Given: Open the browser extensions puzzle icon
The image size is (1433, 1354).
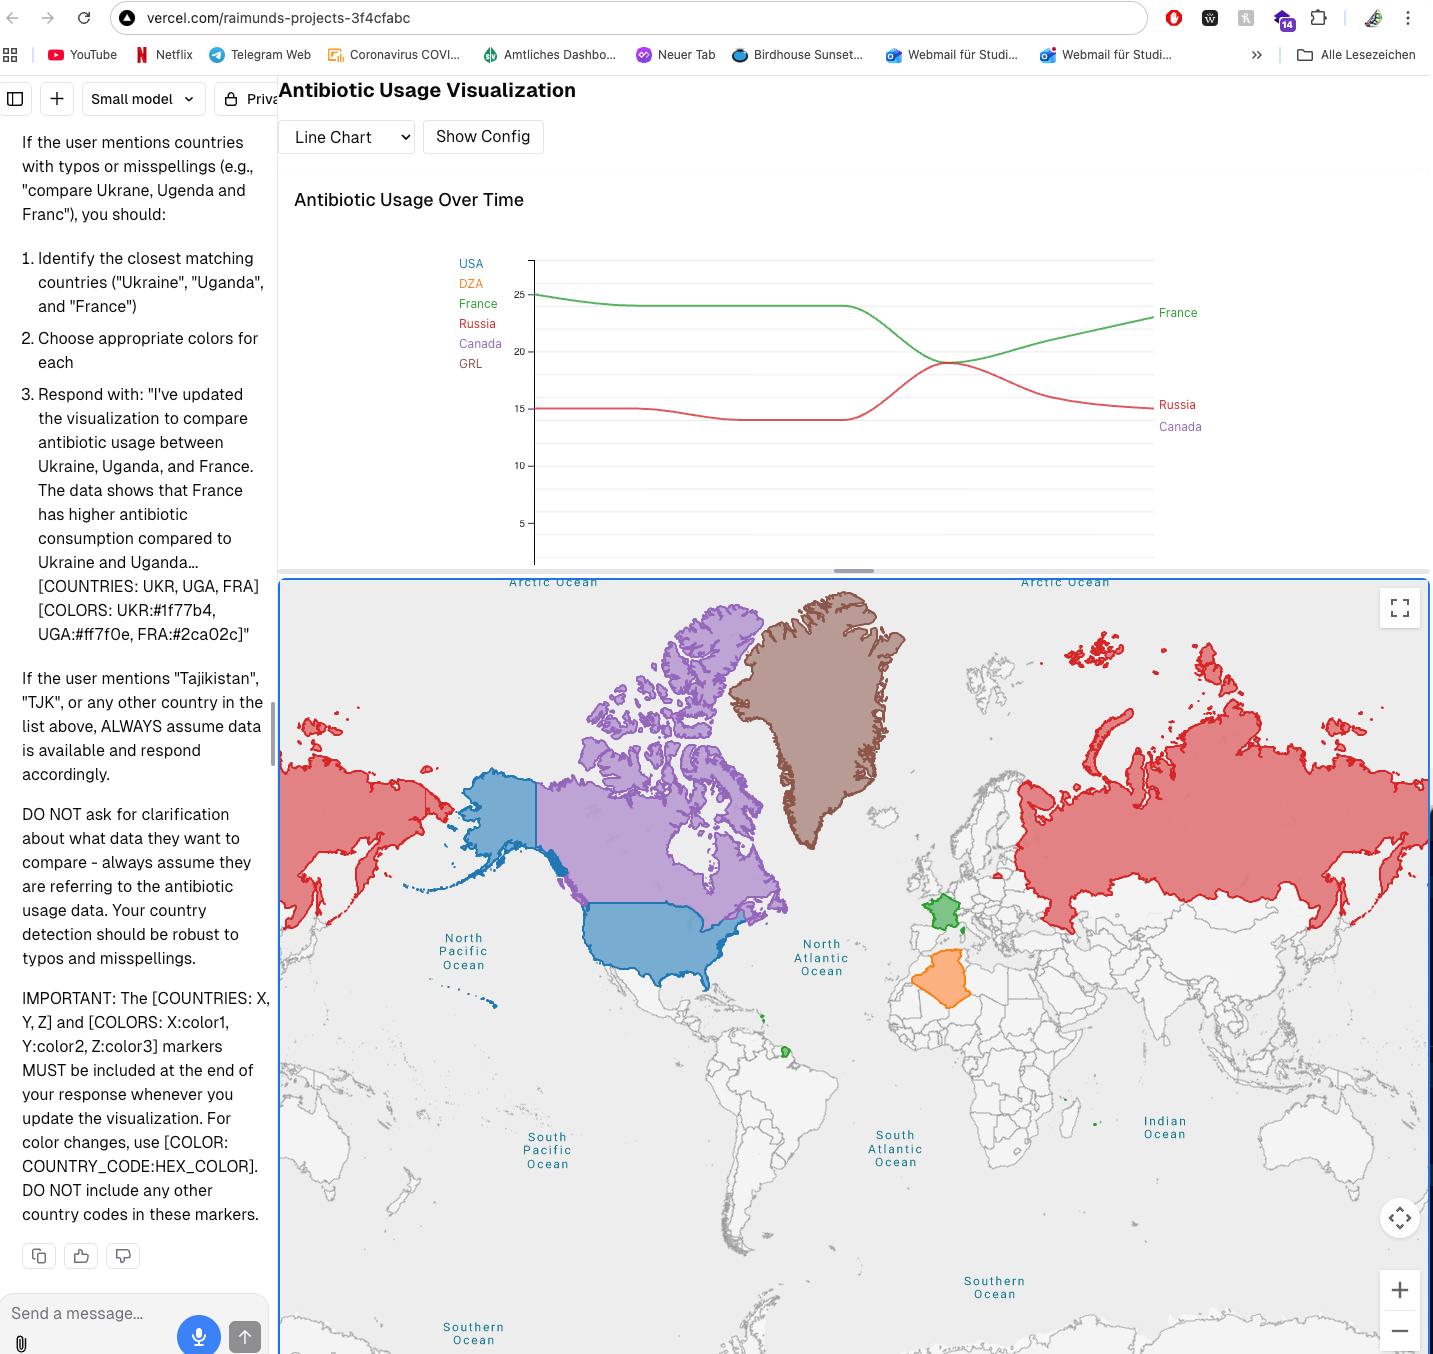Looking at the screenshot, I should [x=1319, y=18].
